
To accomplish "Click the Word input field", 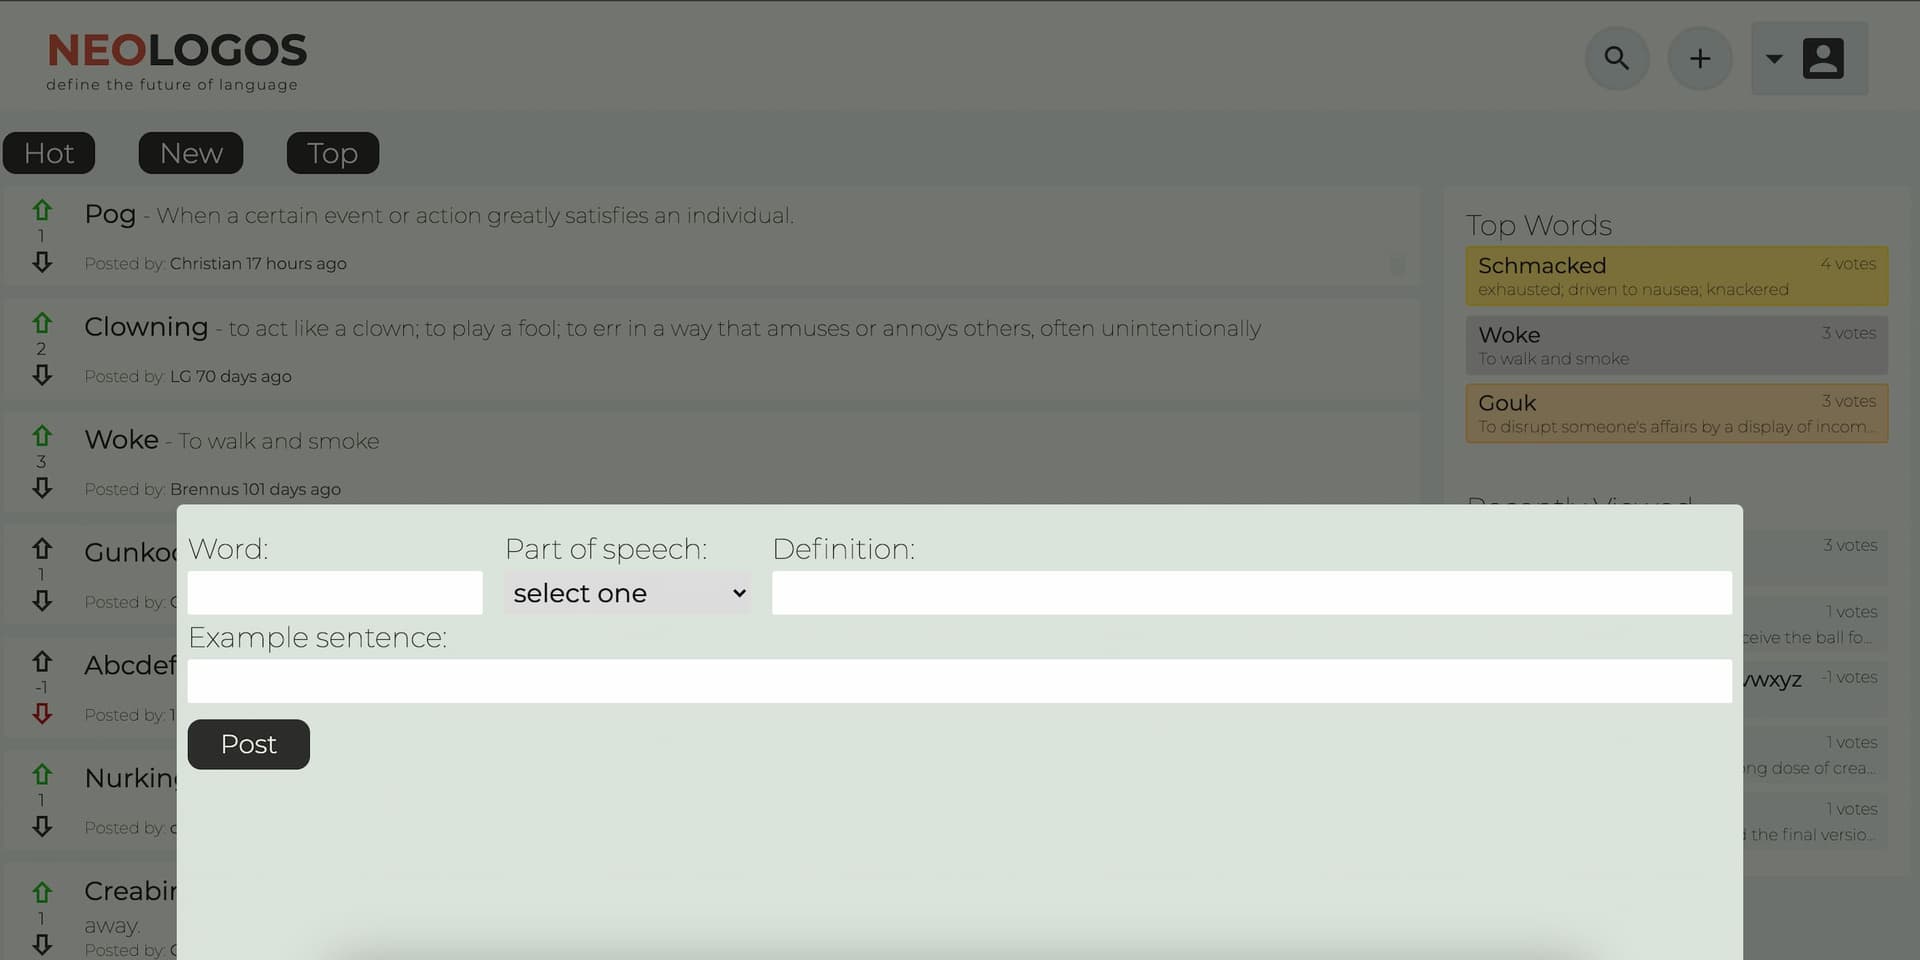I will pos(335,593).
